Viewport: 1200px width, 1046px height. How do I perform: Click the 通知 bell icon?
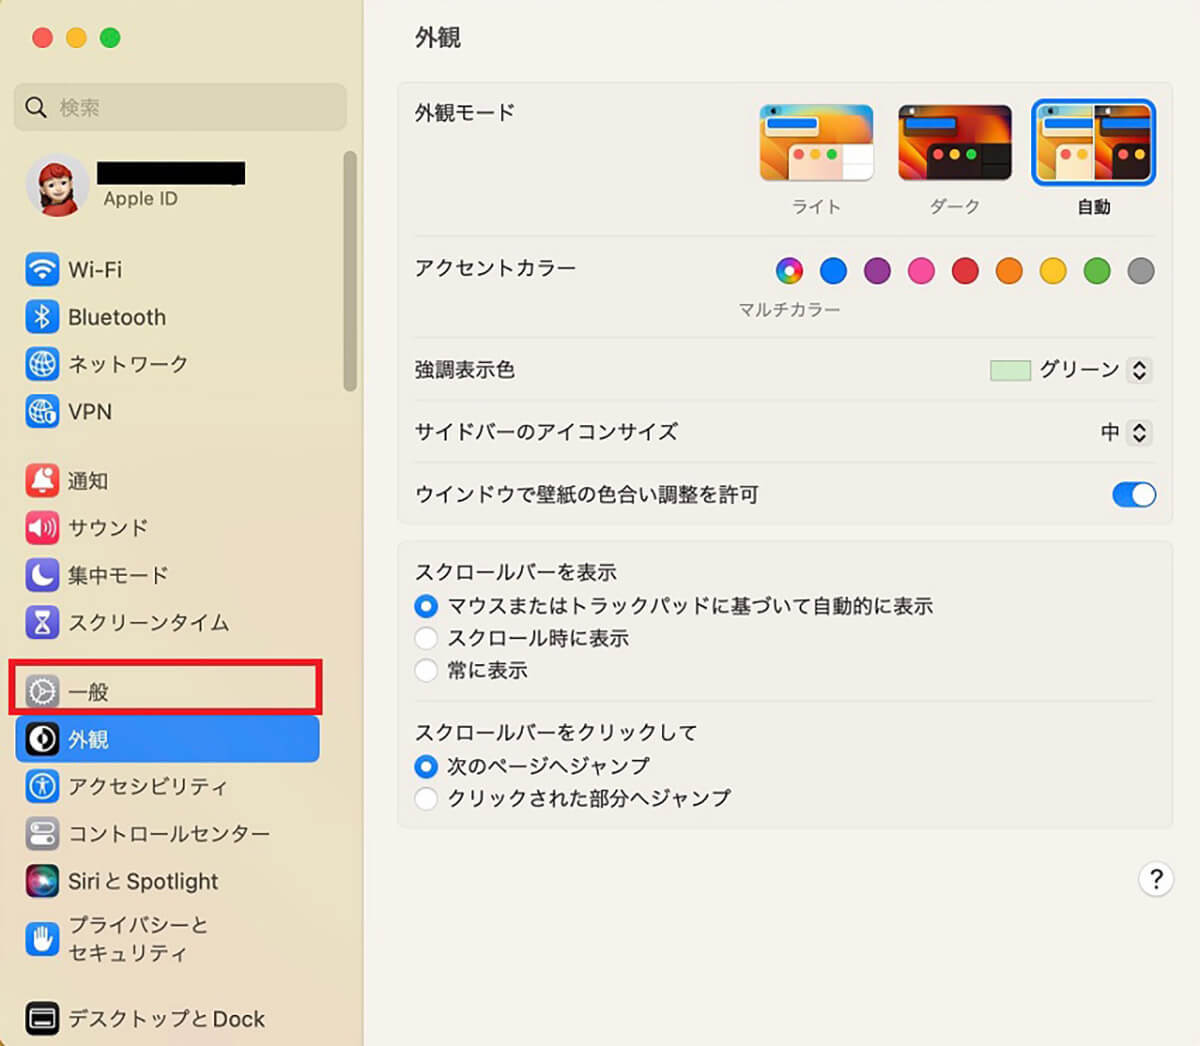coord(42,481)
